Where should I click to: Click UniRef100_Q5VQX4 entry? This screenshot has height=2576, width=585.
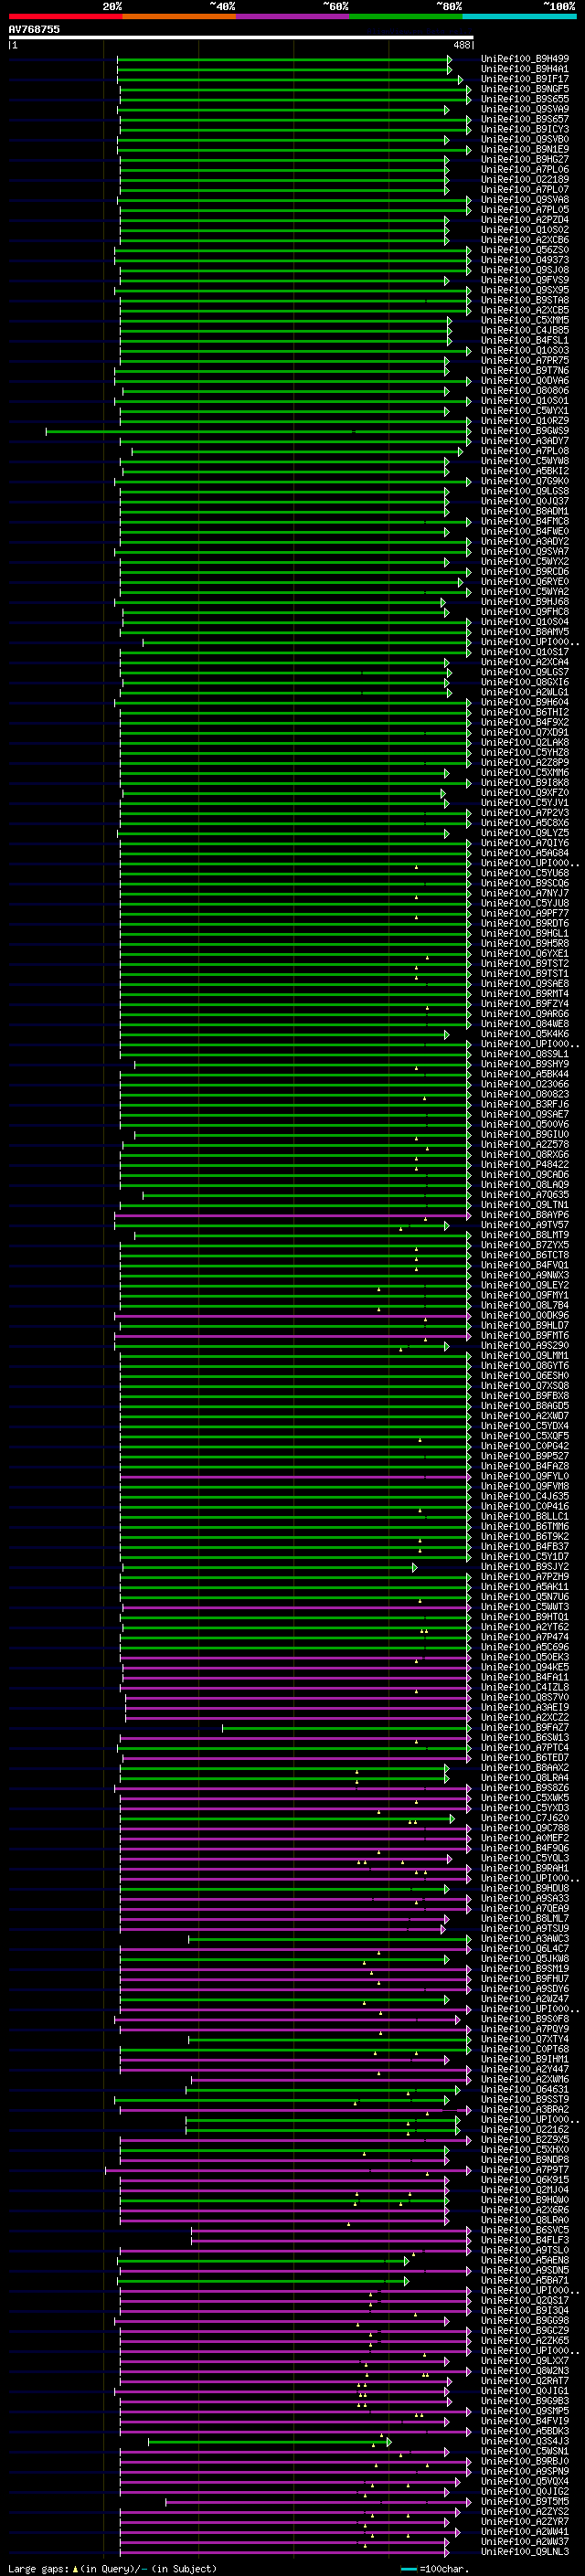tap(525, 2481)
